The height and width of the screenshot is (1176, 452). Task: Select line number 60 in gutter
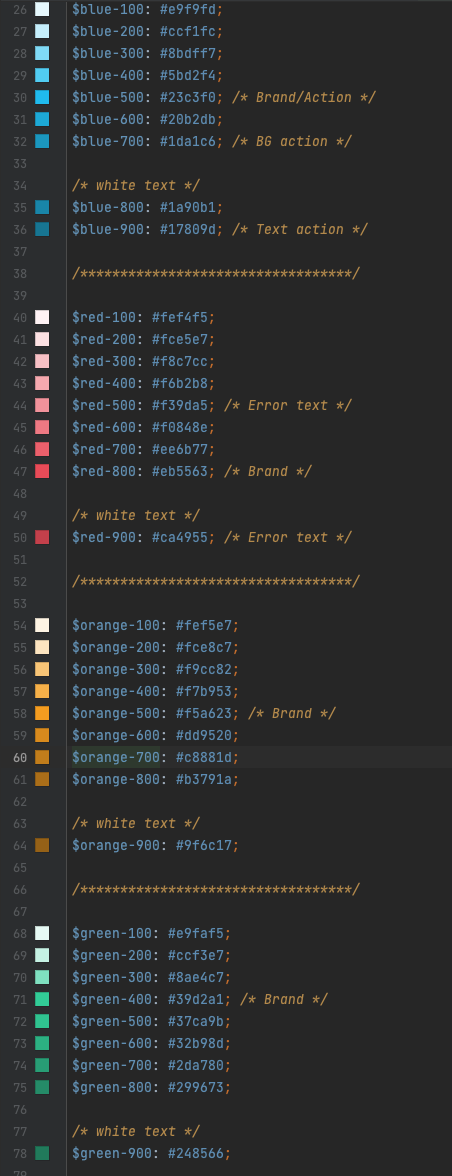(19, 758)
